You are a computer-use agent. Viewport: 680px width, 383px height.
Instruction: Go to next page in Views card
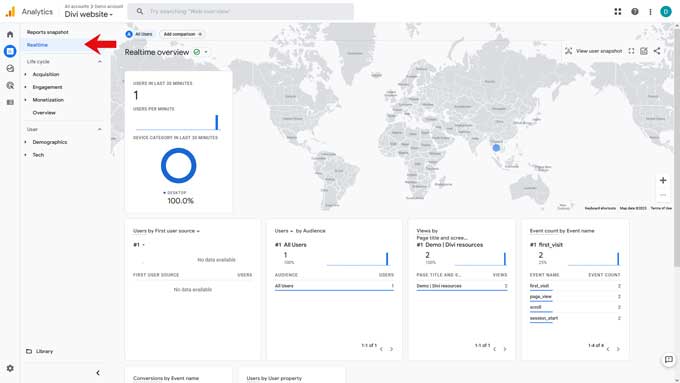point(505,349)
